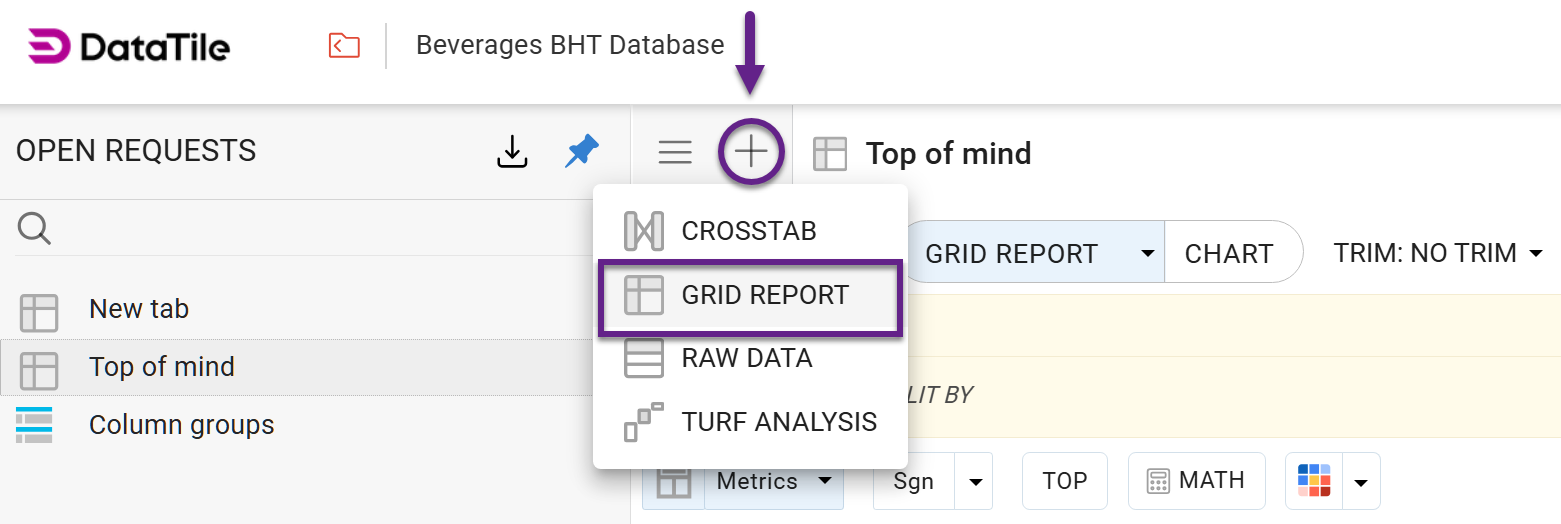Expand the GRID REPORT view dropdown
The width and height of the screenshot is (1561, 524).
1147,254
